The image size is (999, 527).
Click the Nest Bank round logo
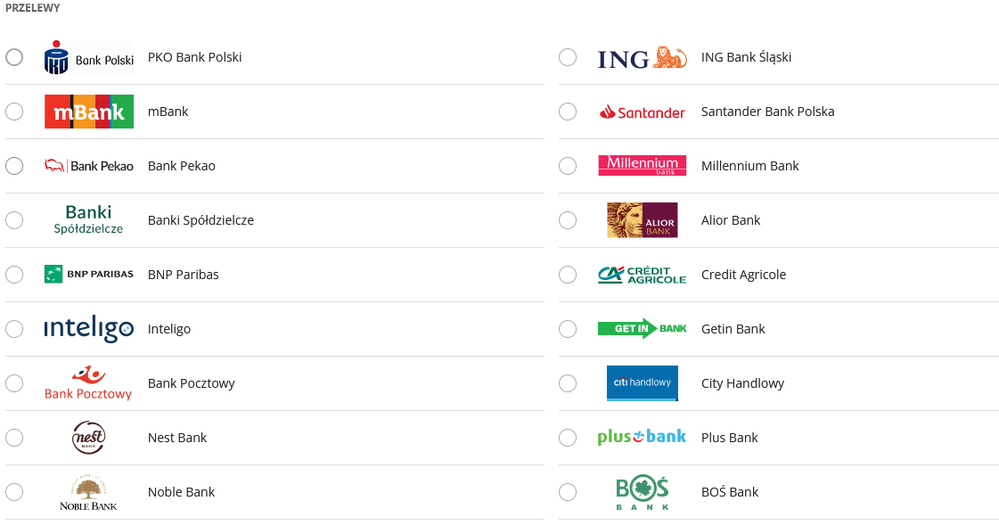point(89,438)
